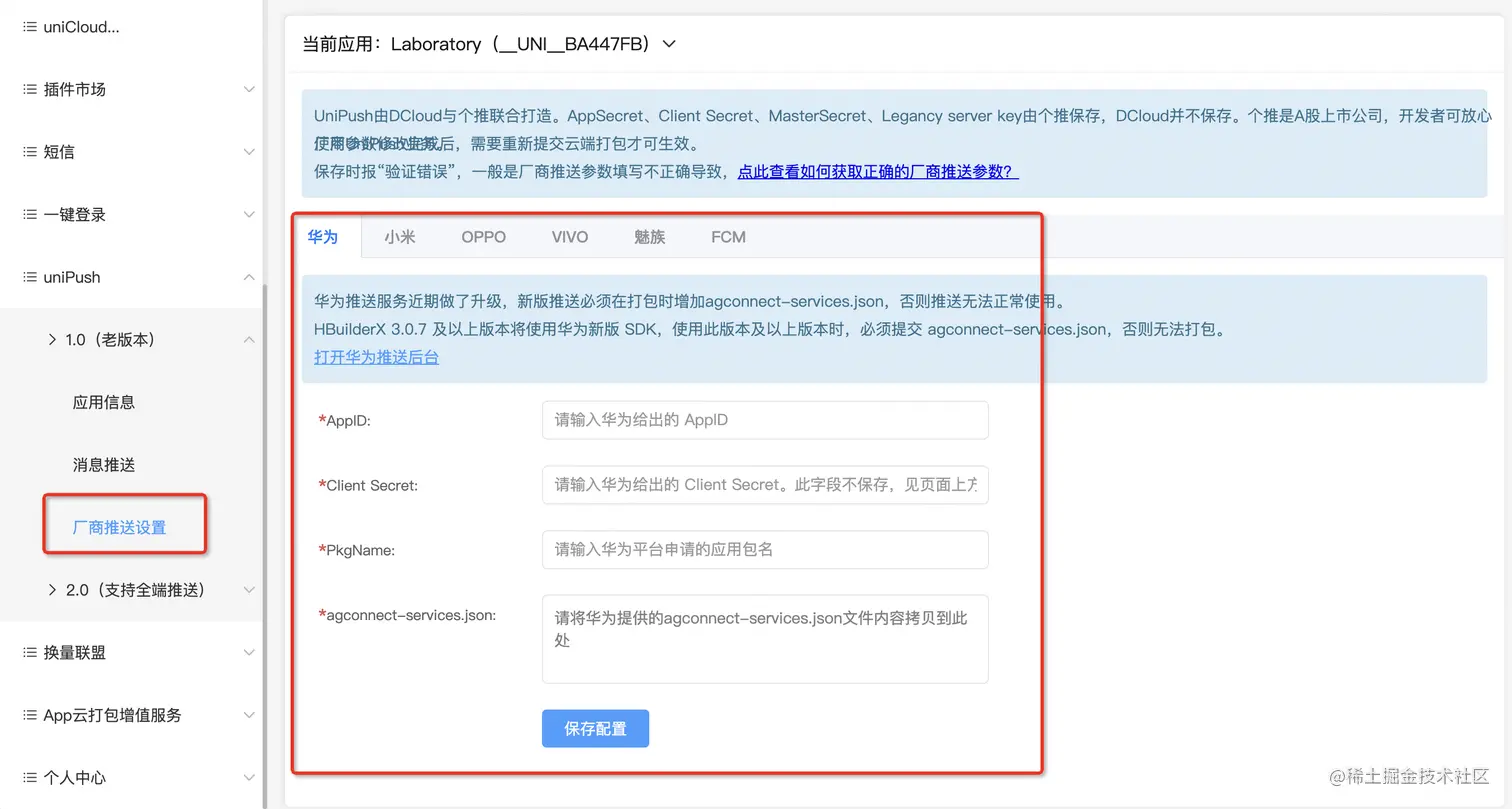Click the list icon beside 换量联盟
1512x809 pixels.
[x=30, y=652]
